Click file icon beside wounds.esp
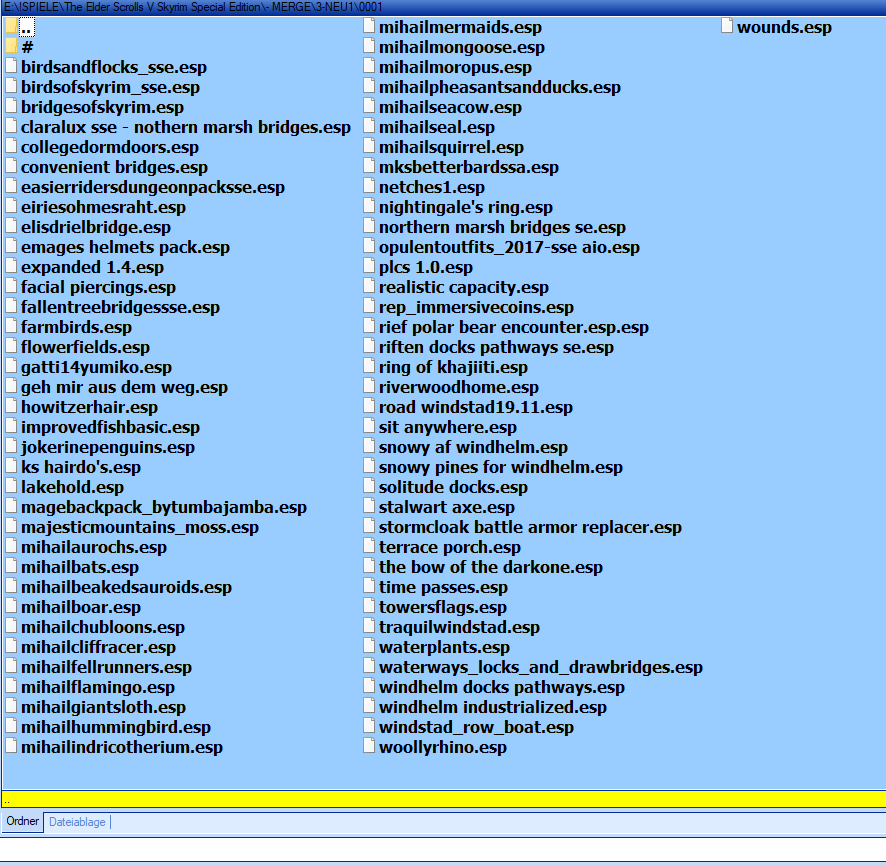 [x=727, y=26]
